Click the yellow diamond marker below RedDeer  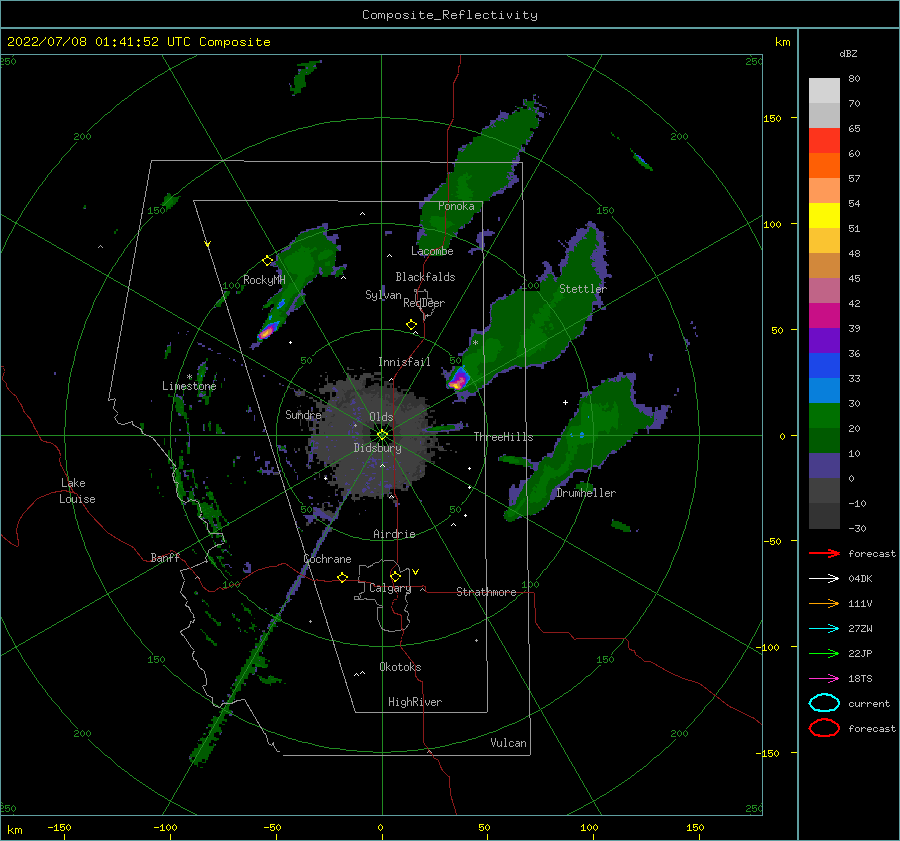(411, 325)
